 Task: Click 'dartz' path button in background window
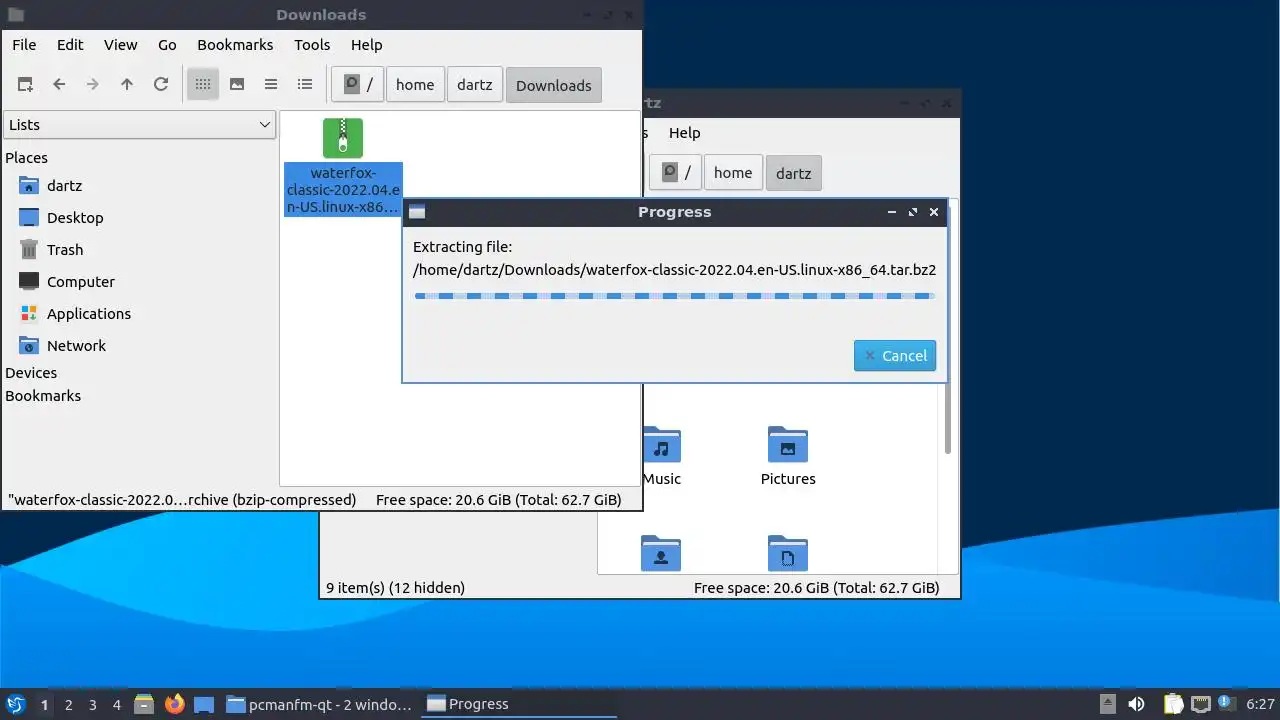click(794, 173)
